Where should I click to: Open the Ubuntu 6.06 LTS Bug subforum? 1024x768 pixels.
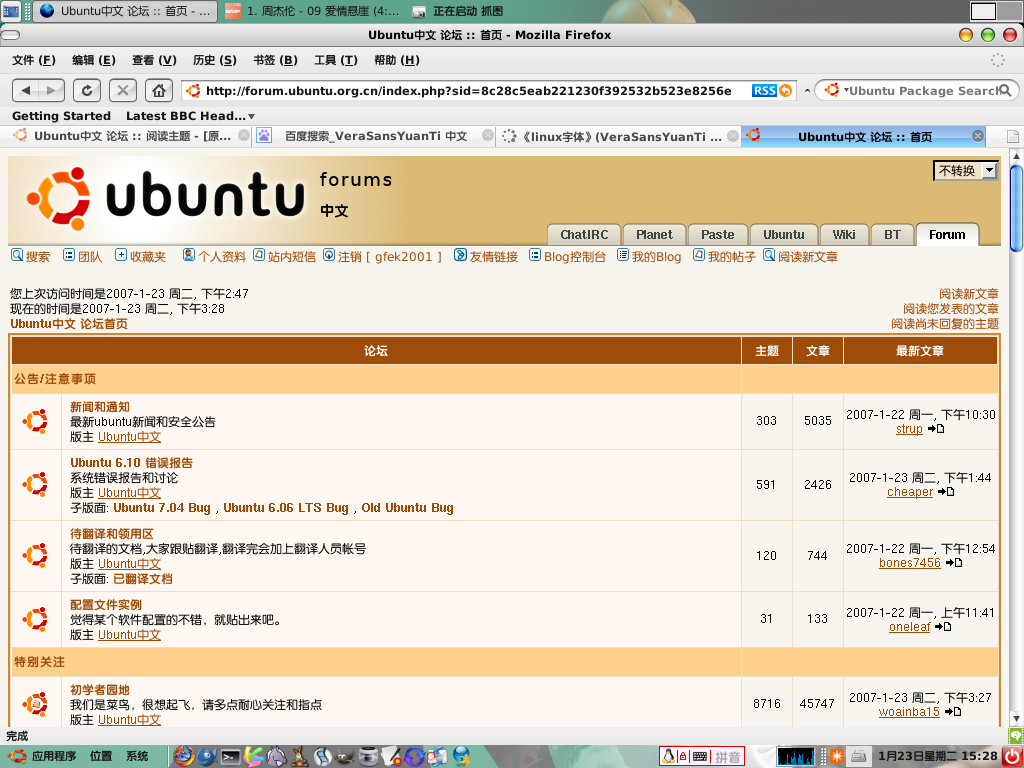pyautogui.click(x=286, y=507)
